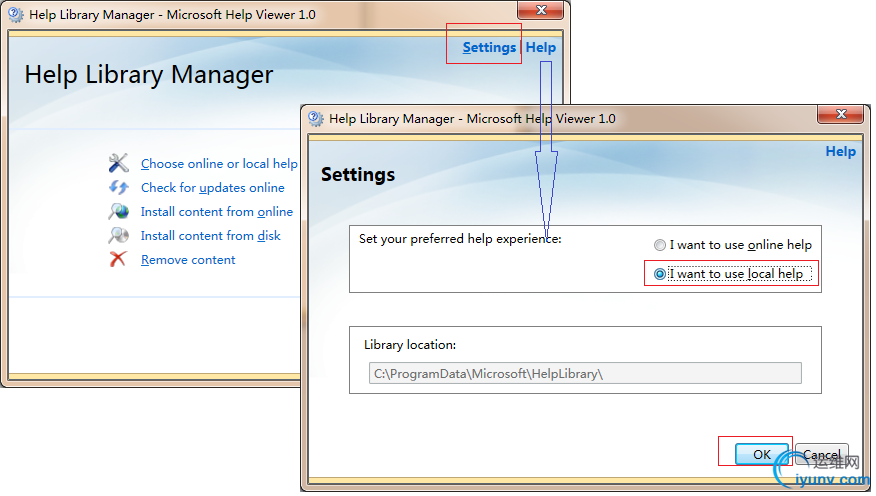Open Help link in the Settings dialog
Image resolution: width=876 pixels, height=496 pixels.
(840, 151)
